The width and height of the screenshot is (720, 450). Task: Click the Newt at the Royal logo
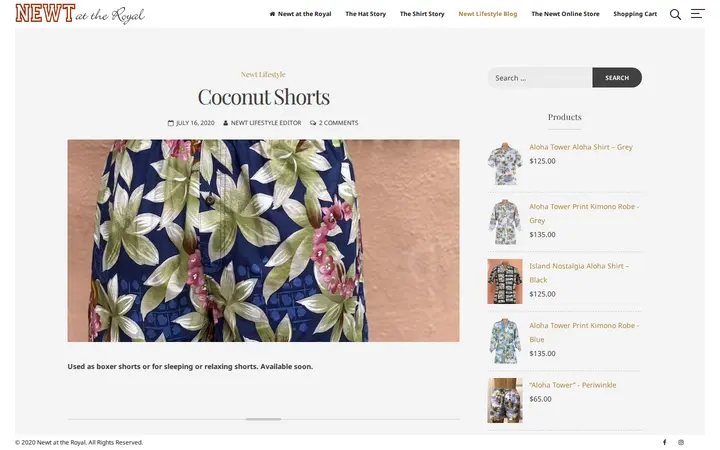coord(80,14)
